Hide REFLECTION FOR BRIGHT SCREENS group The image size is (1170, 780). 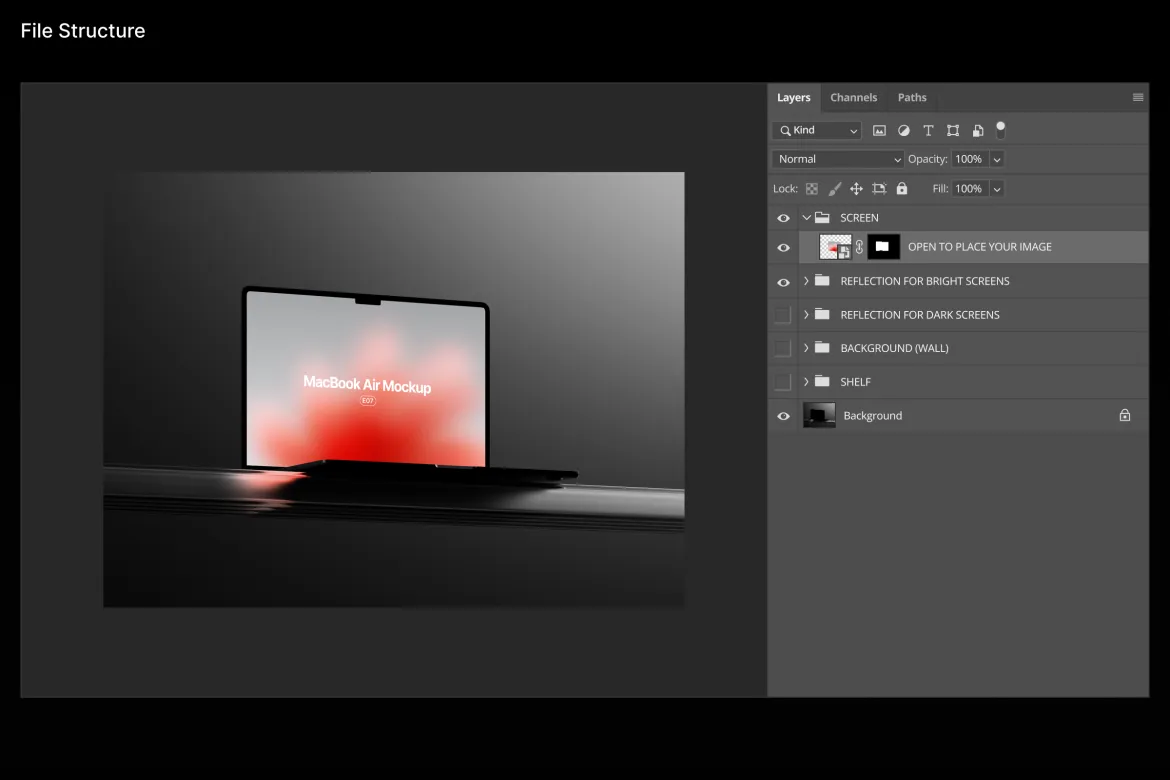coord(783,282)
